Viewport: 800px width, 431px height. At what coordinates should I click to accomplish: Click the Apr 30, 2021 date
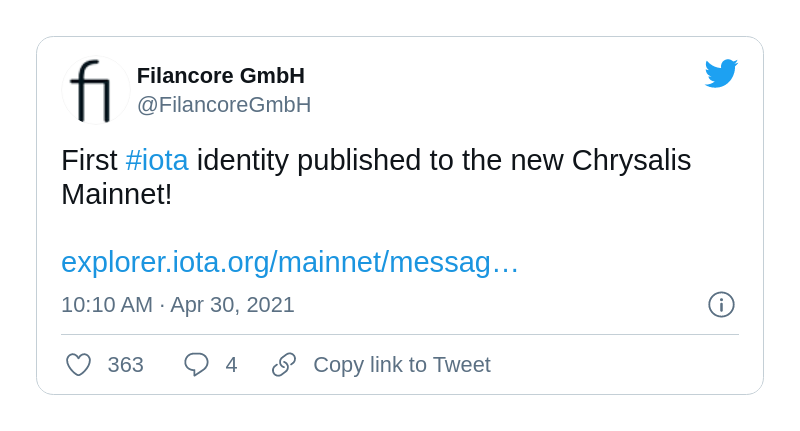(232, 305)
